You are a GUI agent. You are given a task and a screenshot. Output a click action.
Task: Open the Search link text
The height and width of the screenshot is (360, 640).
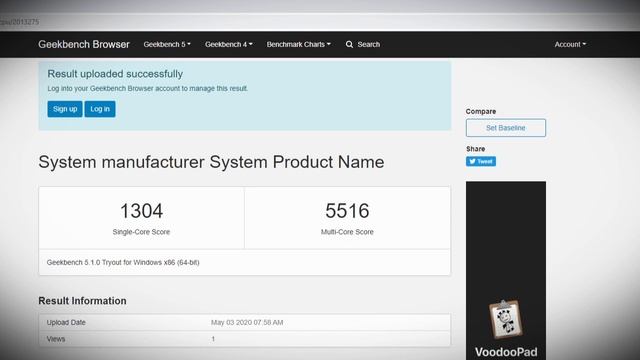(x=369, y=44)
